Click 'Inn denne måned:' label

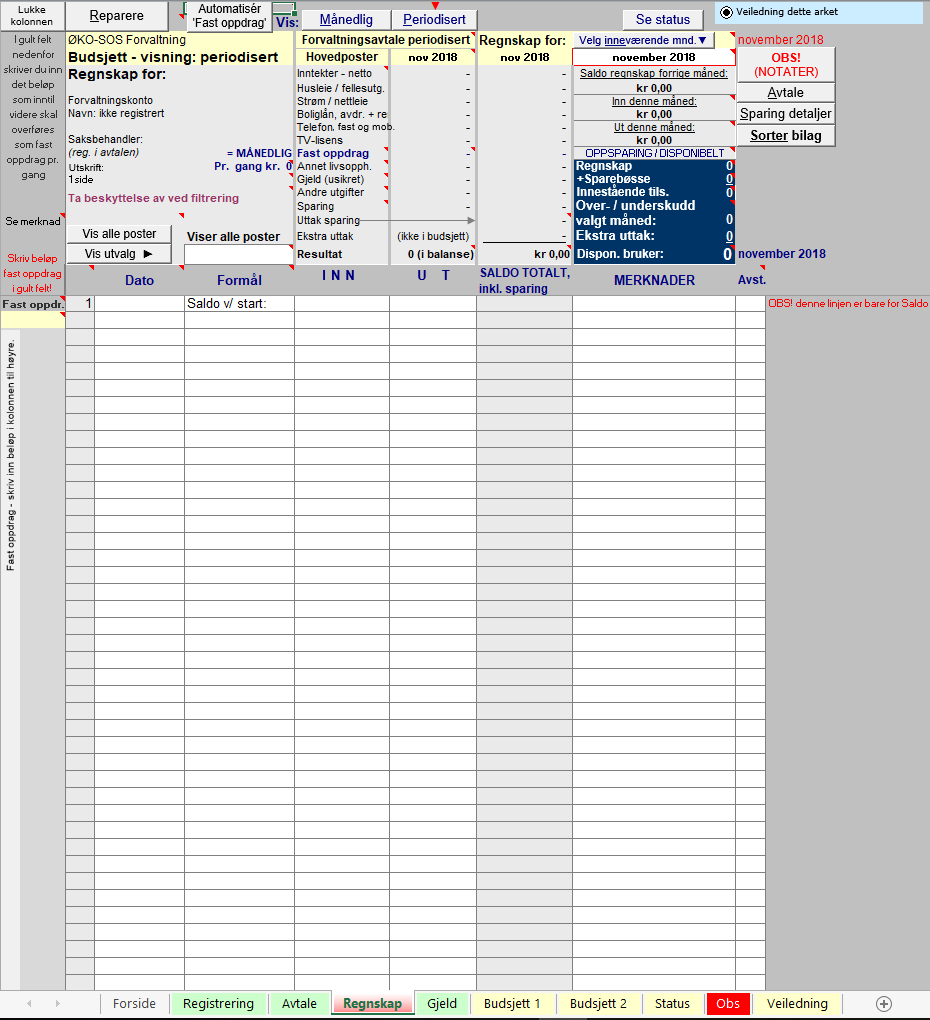point(654,101)
